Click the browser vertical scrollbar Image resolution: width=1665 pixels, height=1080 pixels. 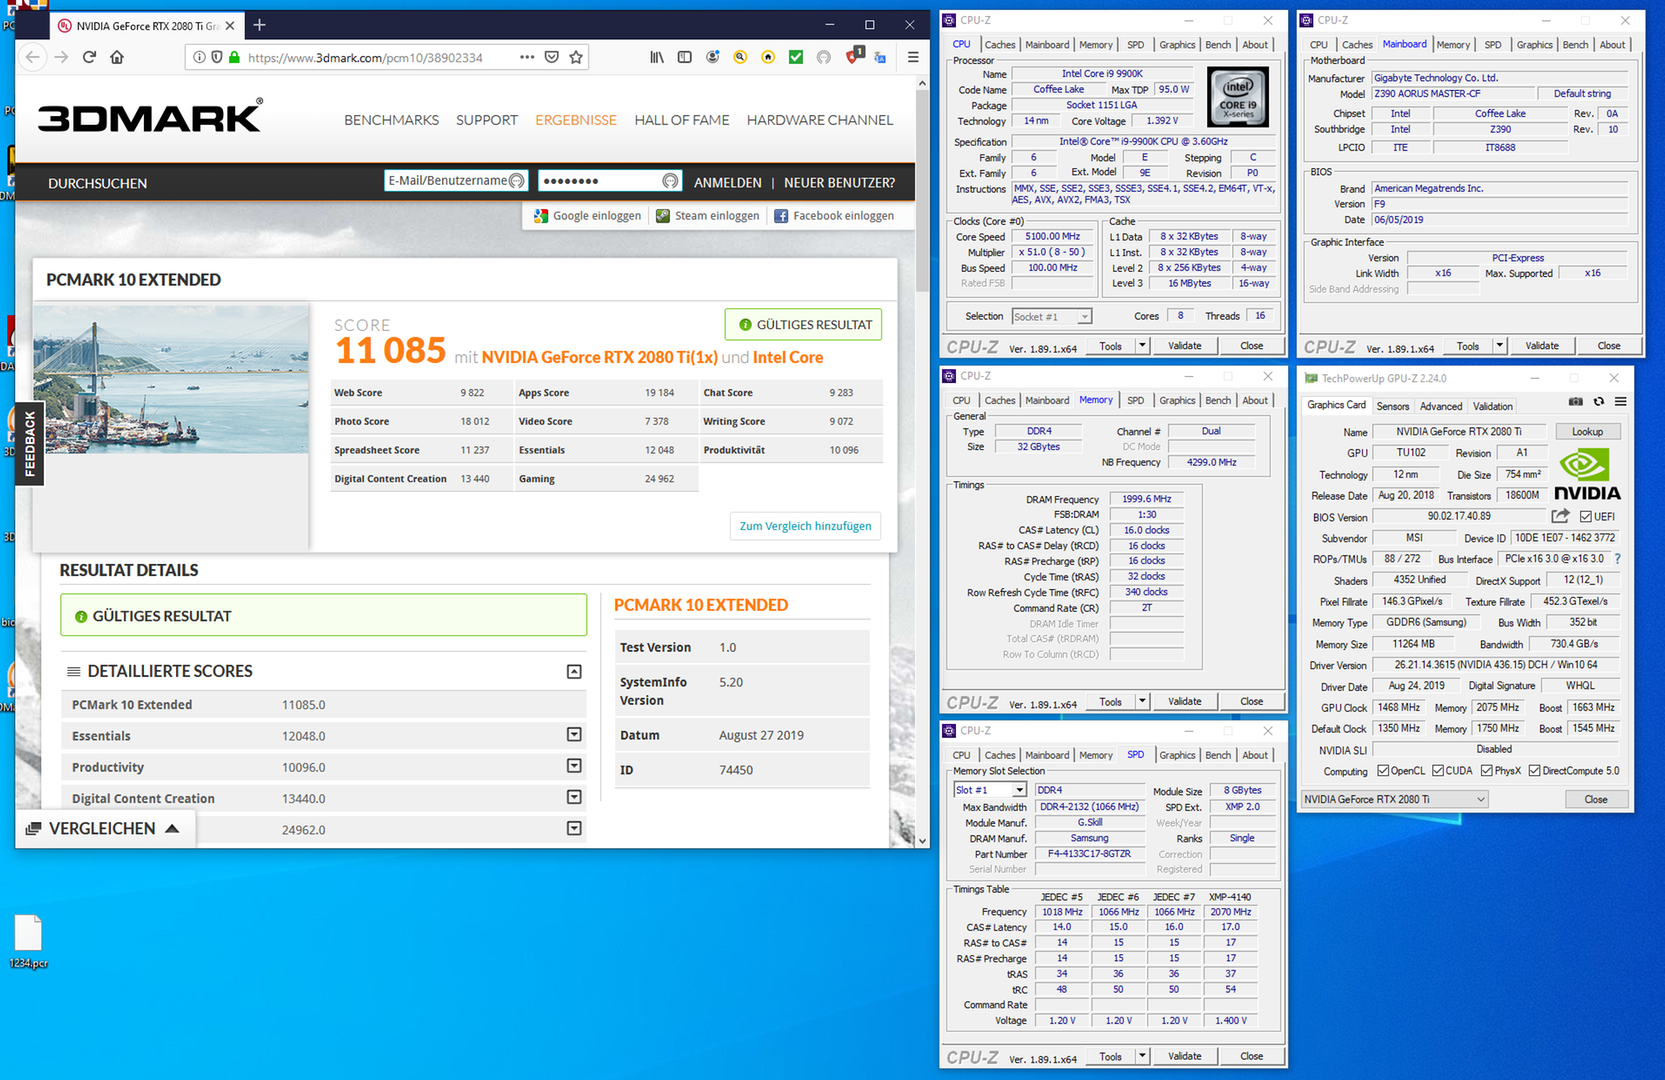click(922, 192)
